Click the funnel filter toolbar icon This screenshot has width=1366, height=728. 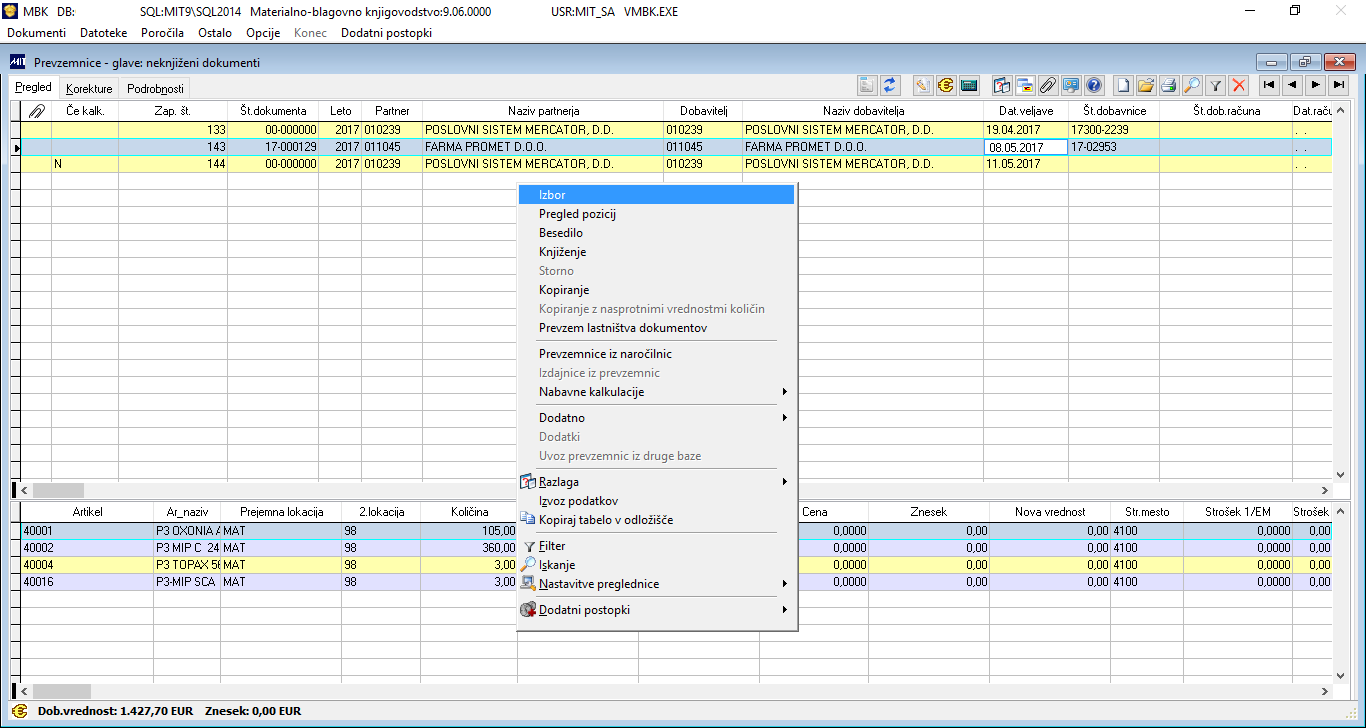1216,86
